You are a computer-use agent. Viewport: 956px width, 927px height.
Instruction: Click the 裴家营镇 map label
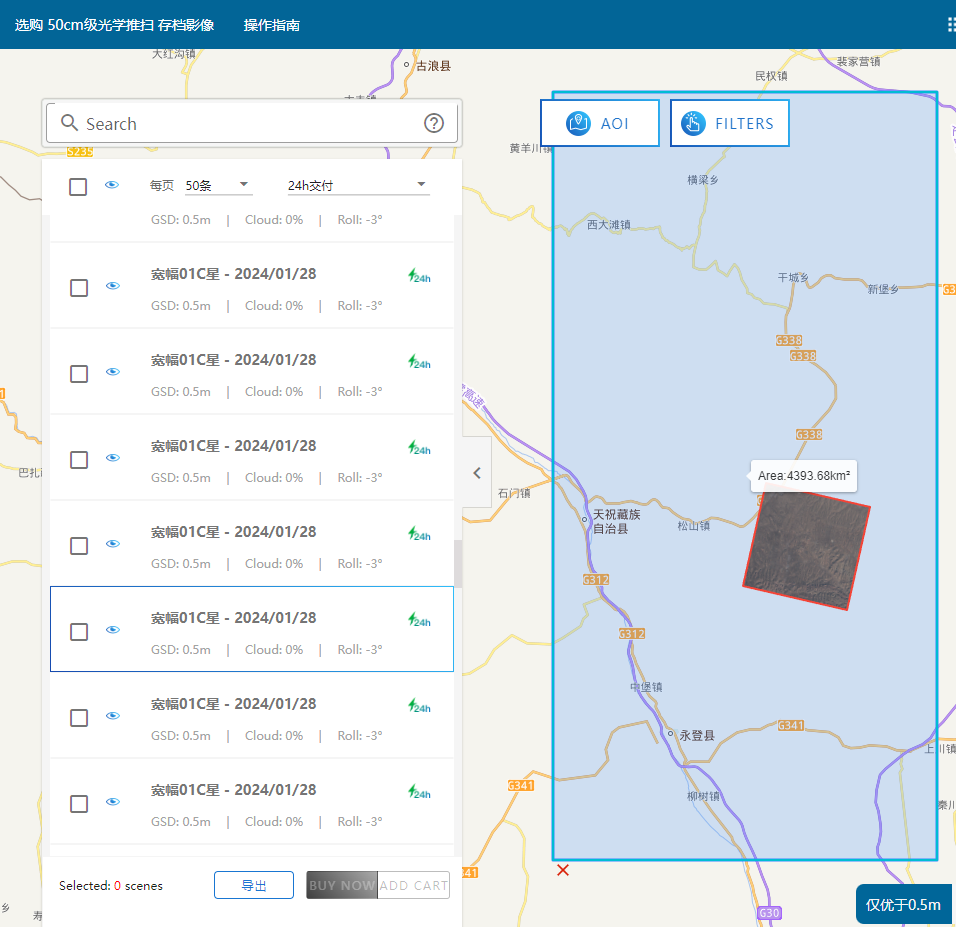point(858,61)
